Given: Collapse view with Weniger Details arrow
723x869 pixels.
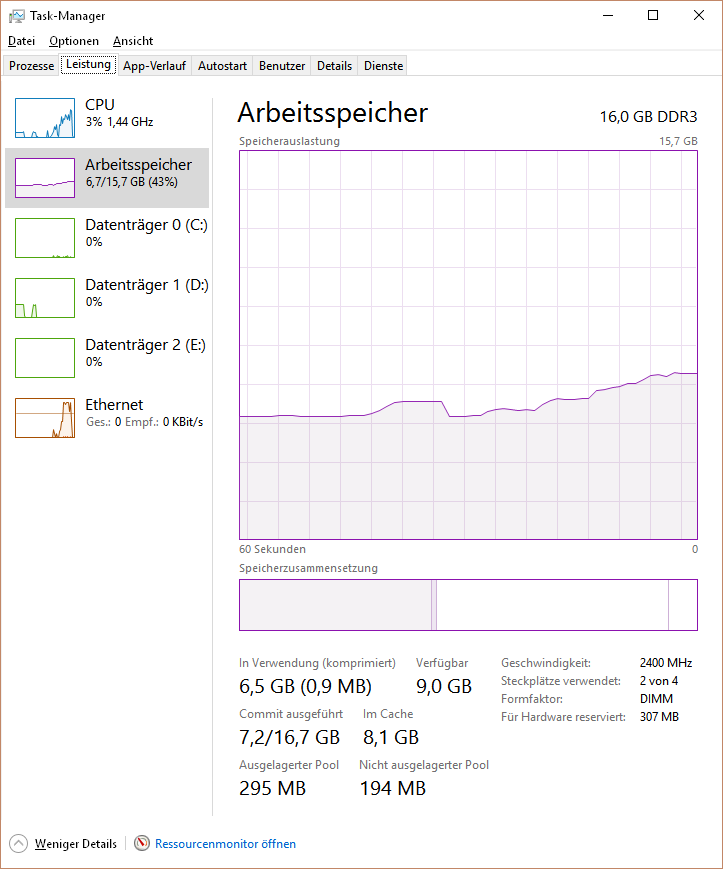Looking at the screenshot, I should pyautogui.click(x=18, y=844).
